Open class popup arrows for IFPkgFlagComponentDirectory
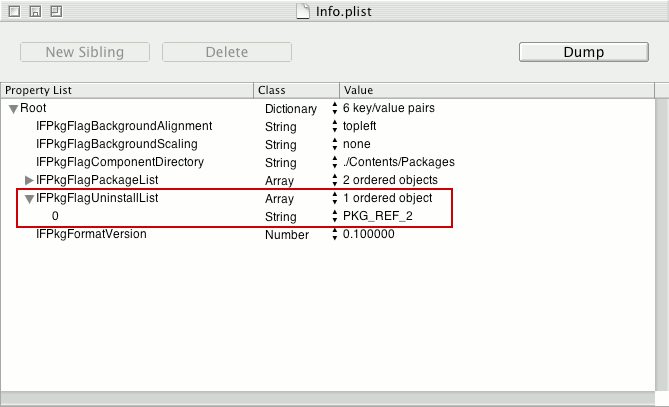This screenshot has width=669, height=407. pyautogui.click(x=334, y=162)
